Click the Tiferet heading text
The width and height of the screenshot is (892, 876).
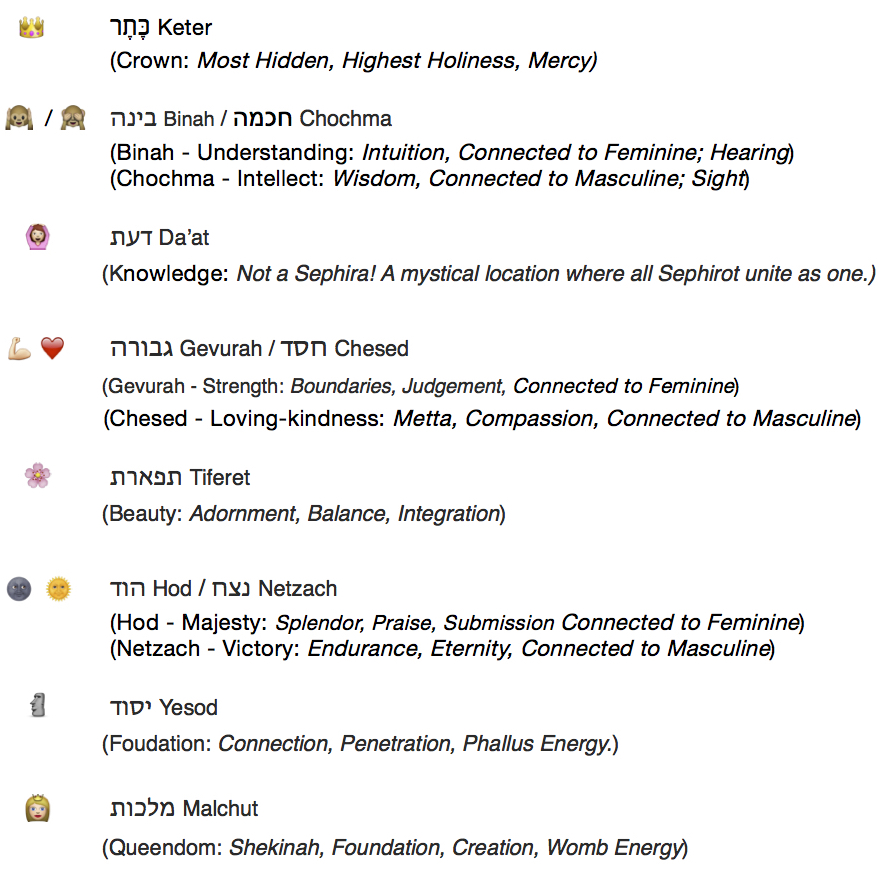[x=180, y=477]
